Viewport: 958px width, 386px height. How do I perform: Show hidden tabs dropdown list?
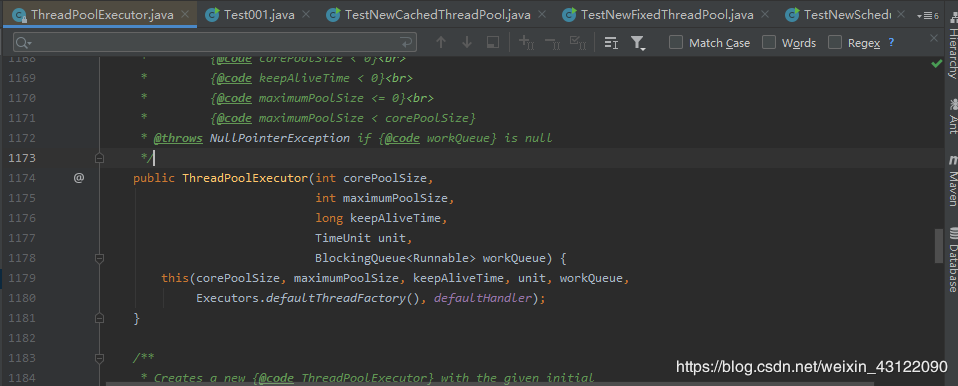[x=928, y=15]
